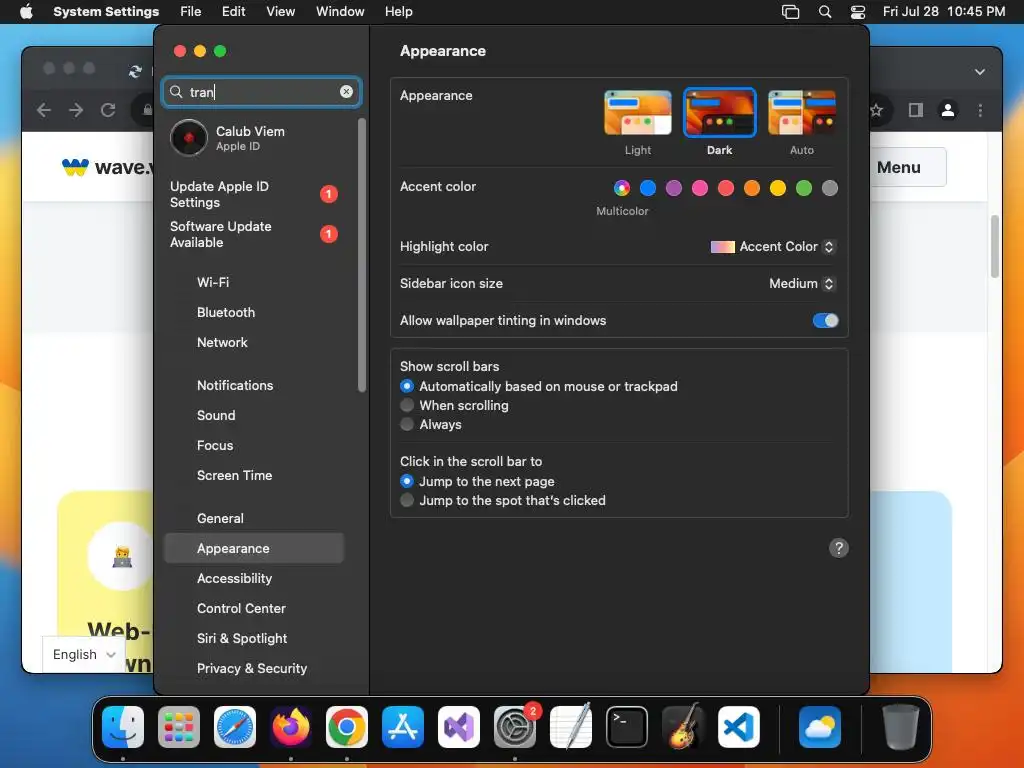Click Chrome back arrow in browser window
Viewport: 1024px width, 768px height.
click(x=44, y=110)
